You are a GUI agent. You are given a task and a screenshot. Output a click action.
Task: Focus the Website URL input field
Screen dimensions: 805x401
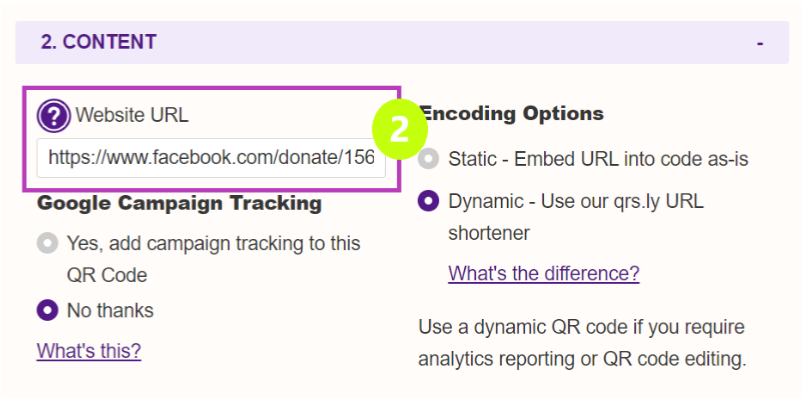211,158
